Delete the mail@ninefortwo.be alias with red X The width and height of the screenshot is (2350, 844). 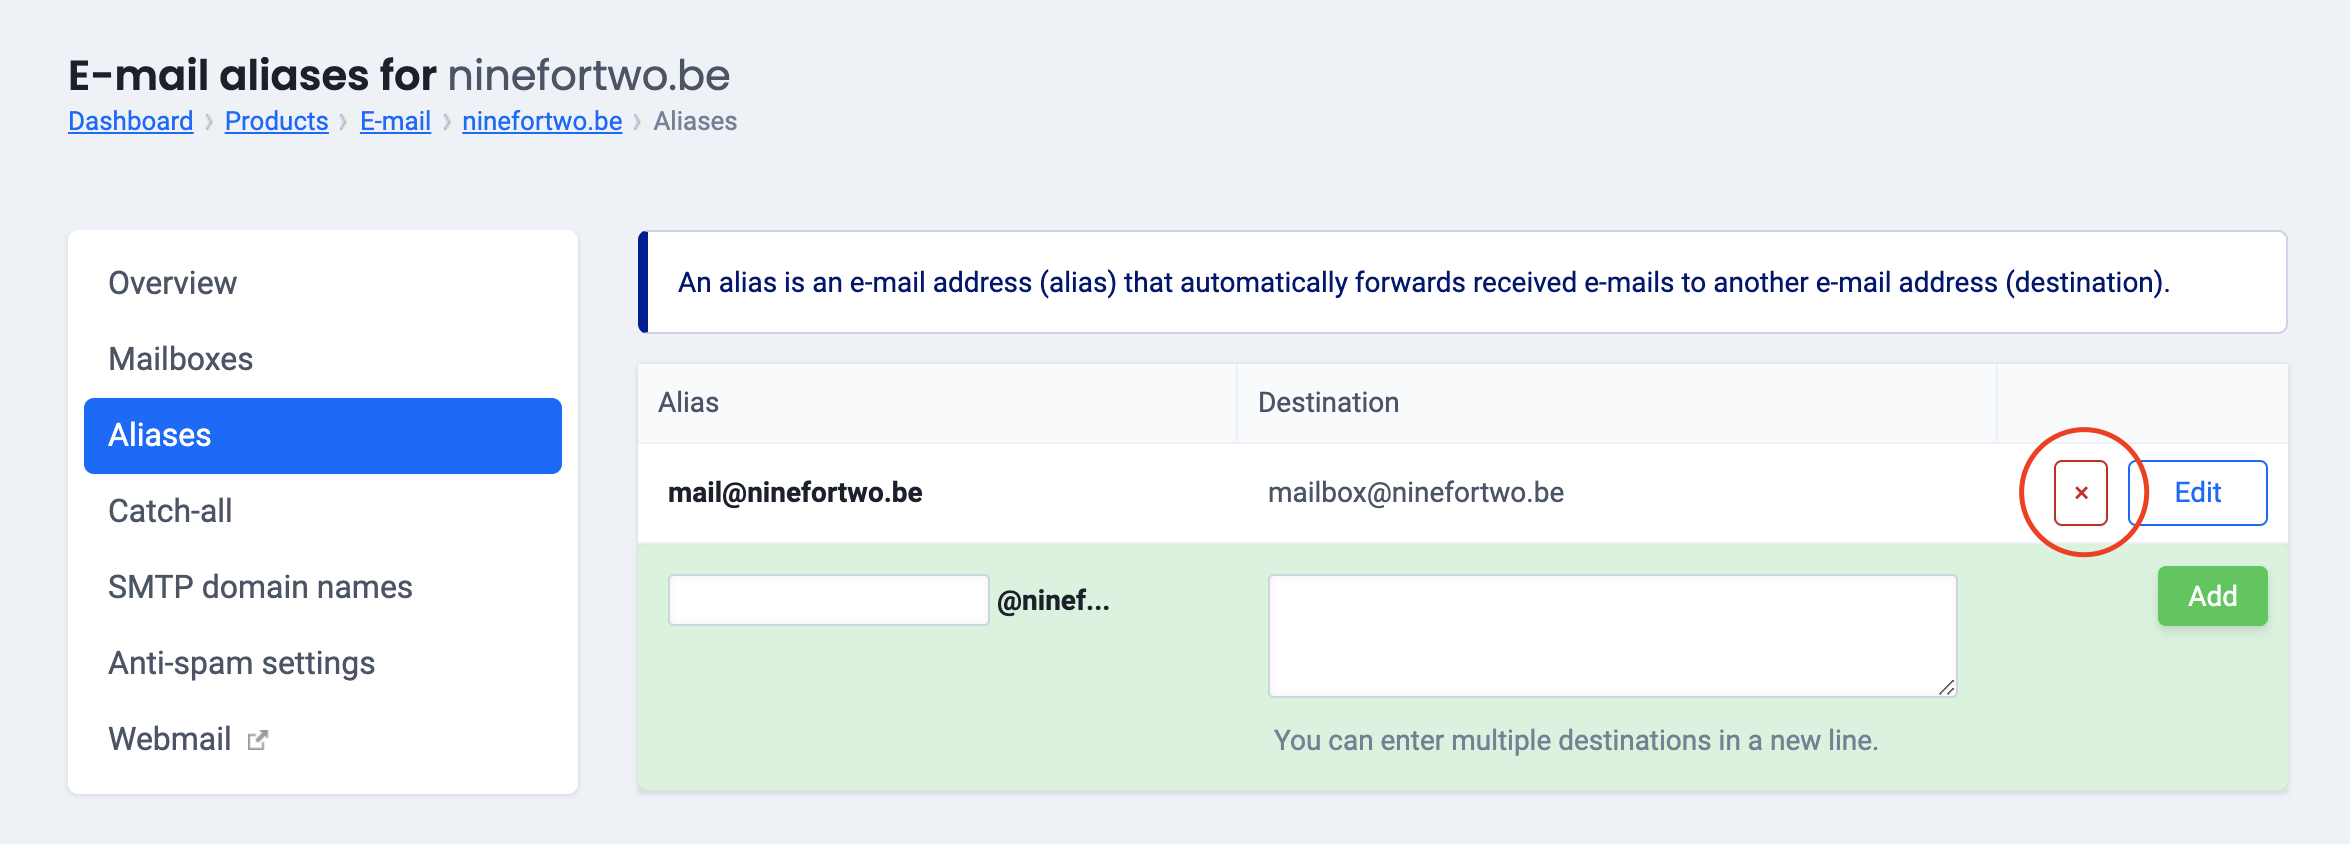point(2080,493)
